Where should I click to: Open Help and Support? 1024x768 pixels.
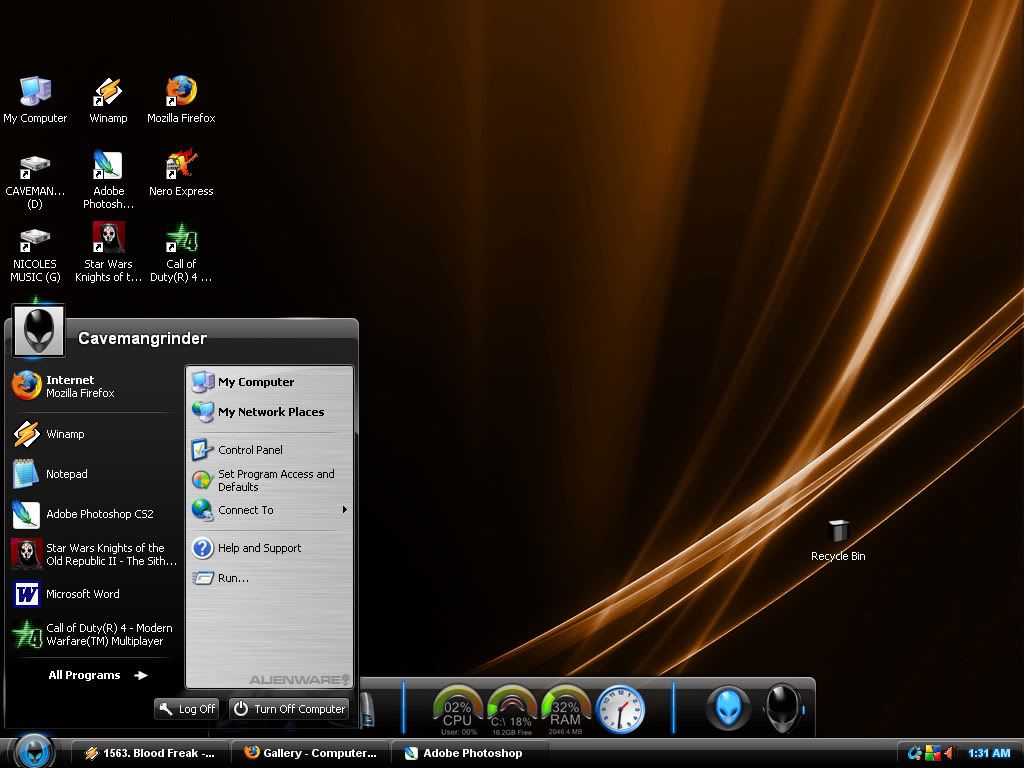click(x=270, y=548)
